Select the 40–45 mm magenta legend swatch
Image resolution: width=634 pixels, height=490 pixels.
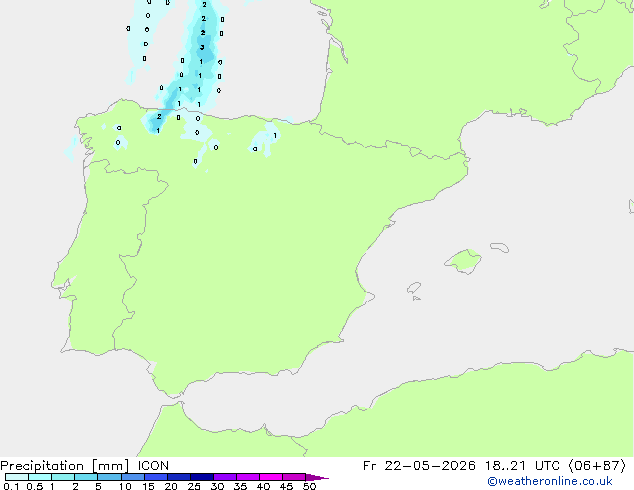pyautogui.click(x=271, y=477)
